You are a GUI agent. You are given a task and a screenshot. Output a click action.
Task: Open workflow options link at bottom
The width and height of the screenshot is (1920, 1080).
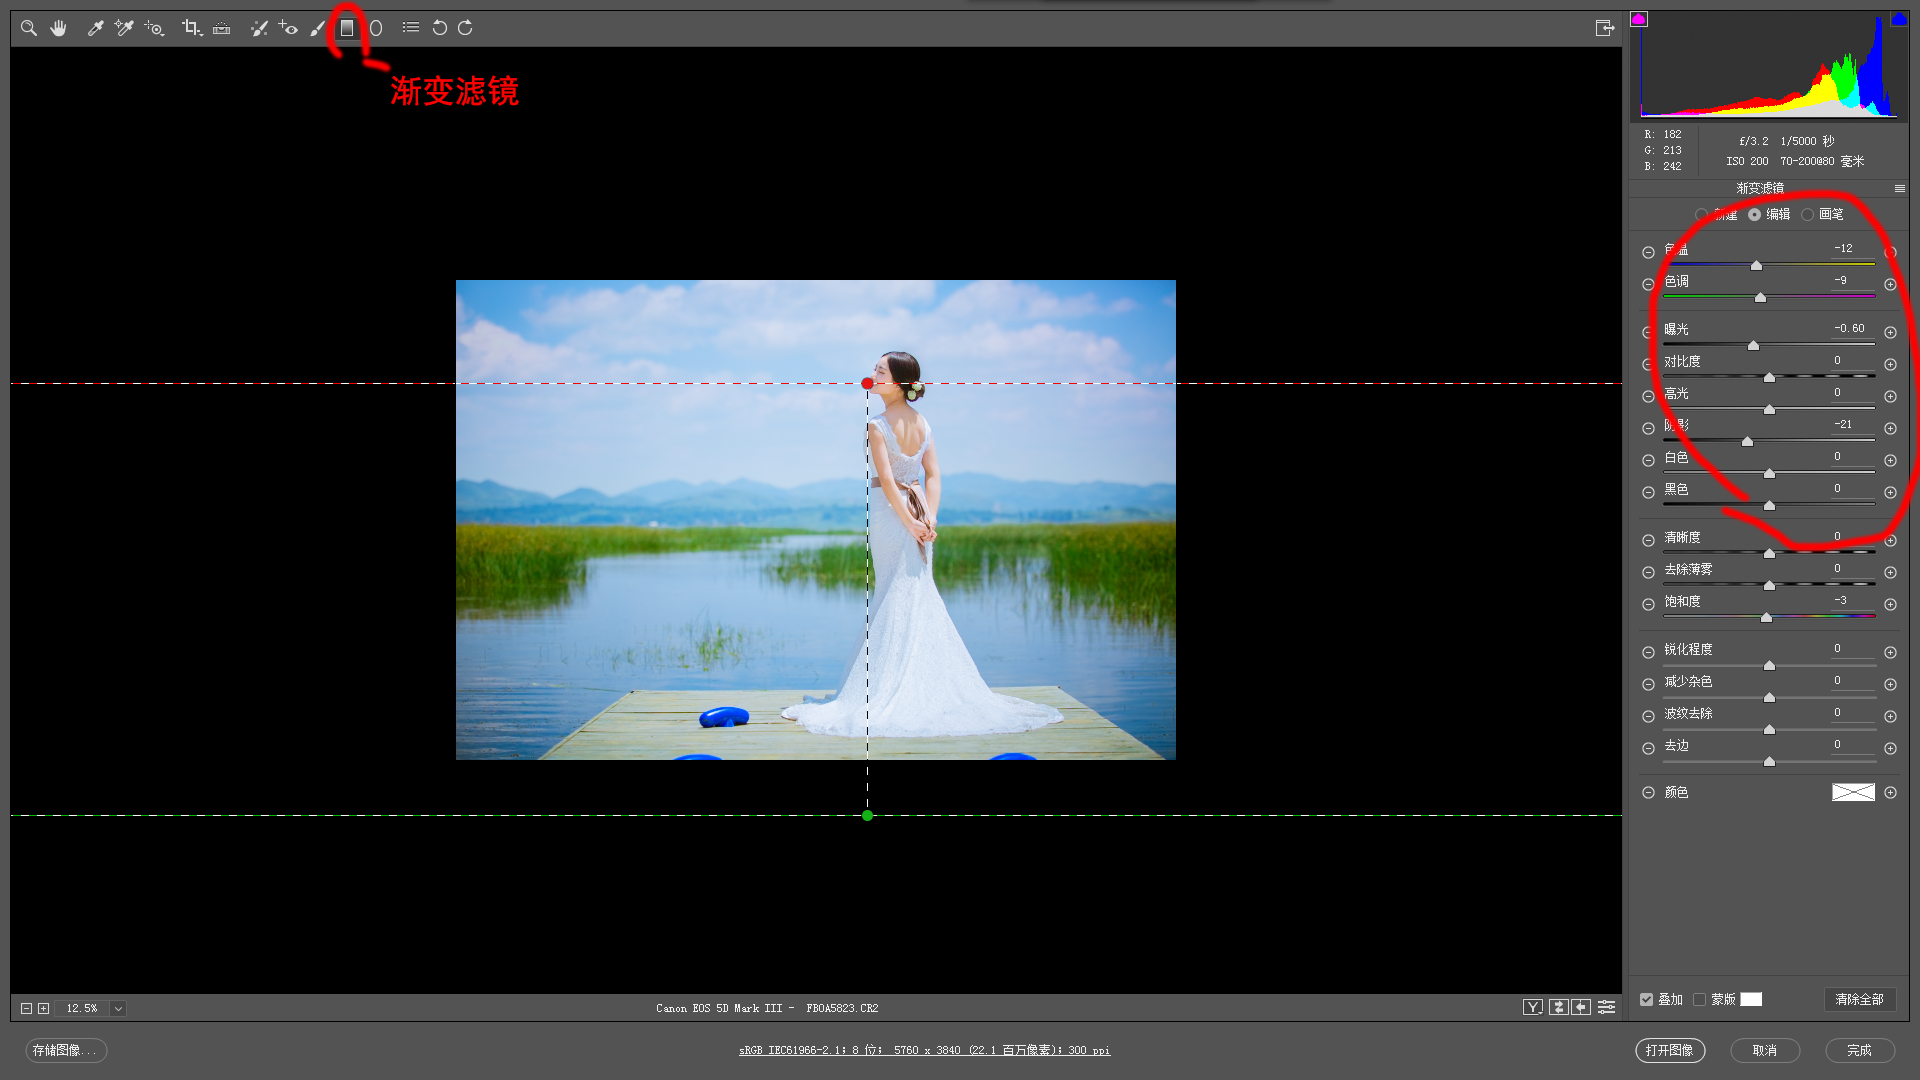tap(924, 1050)
